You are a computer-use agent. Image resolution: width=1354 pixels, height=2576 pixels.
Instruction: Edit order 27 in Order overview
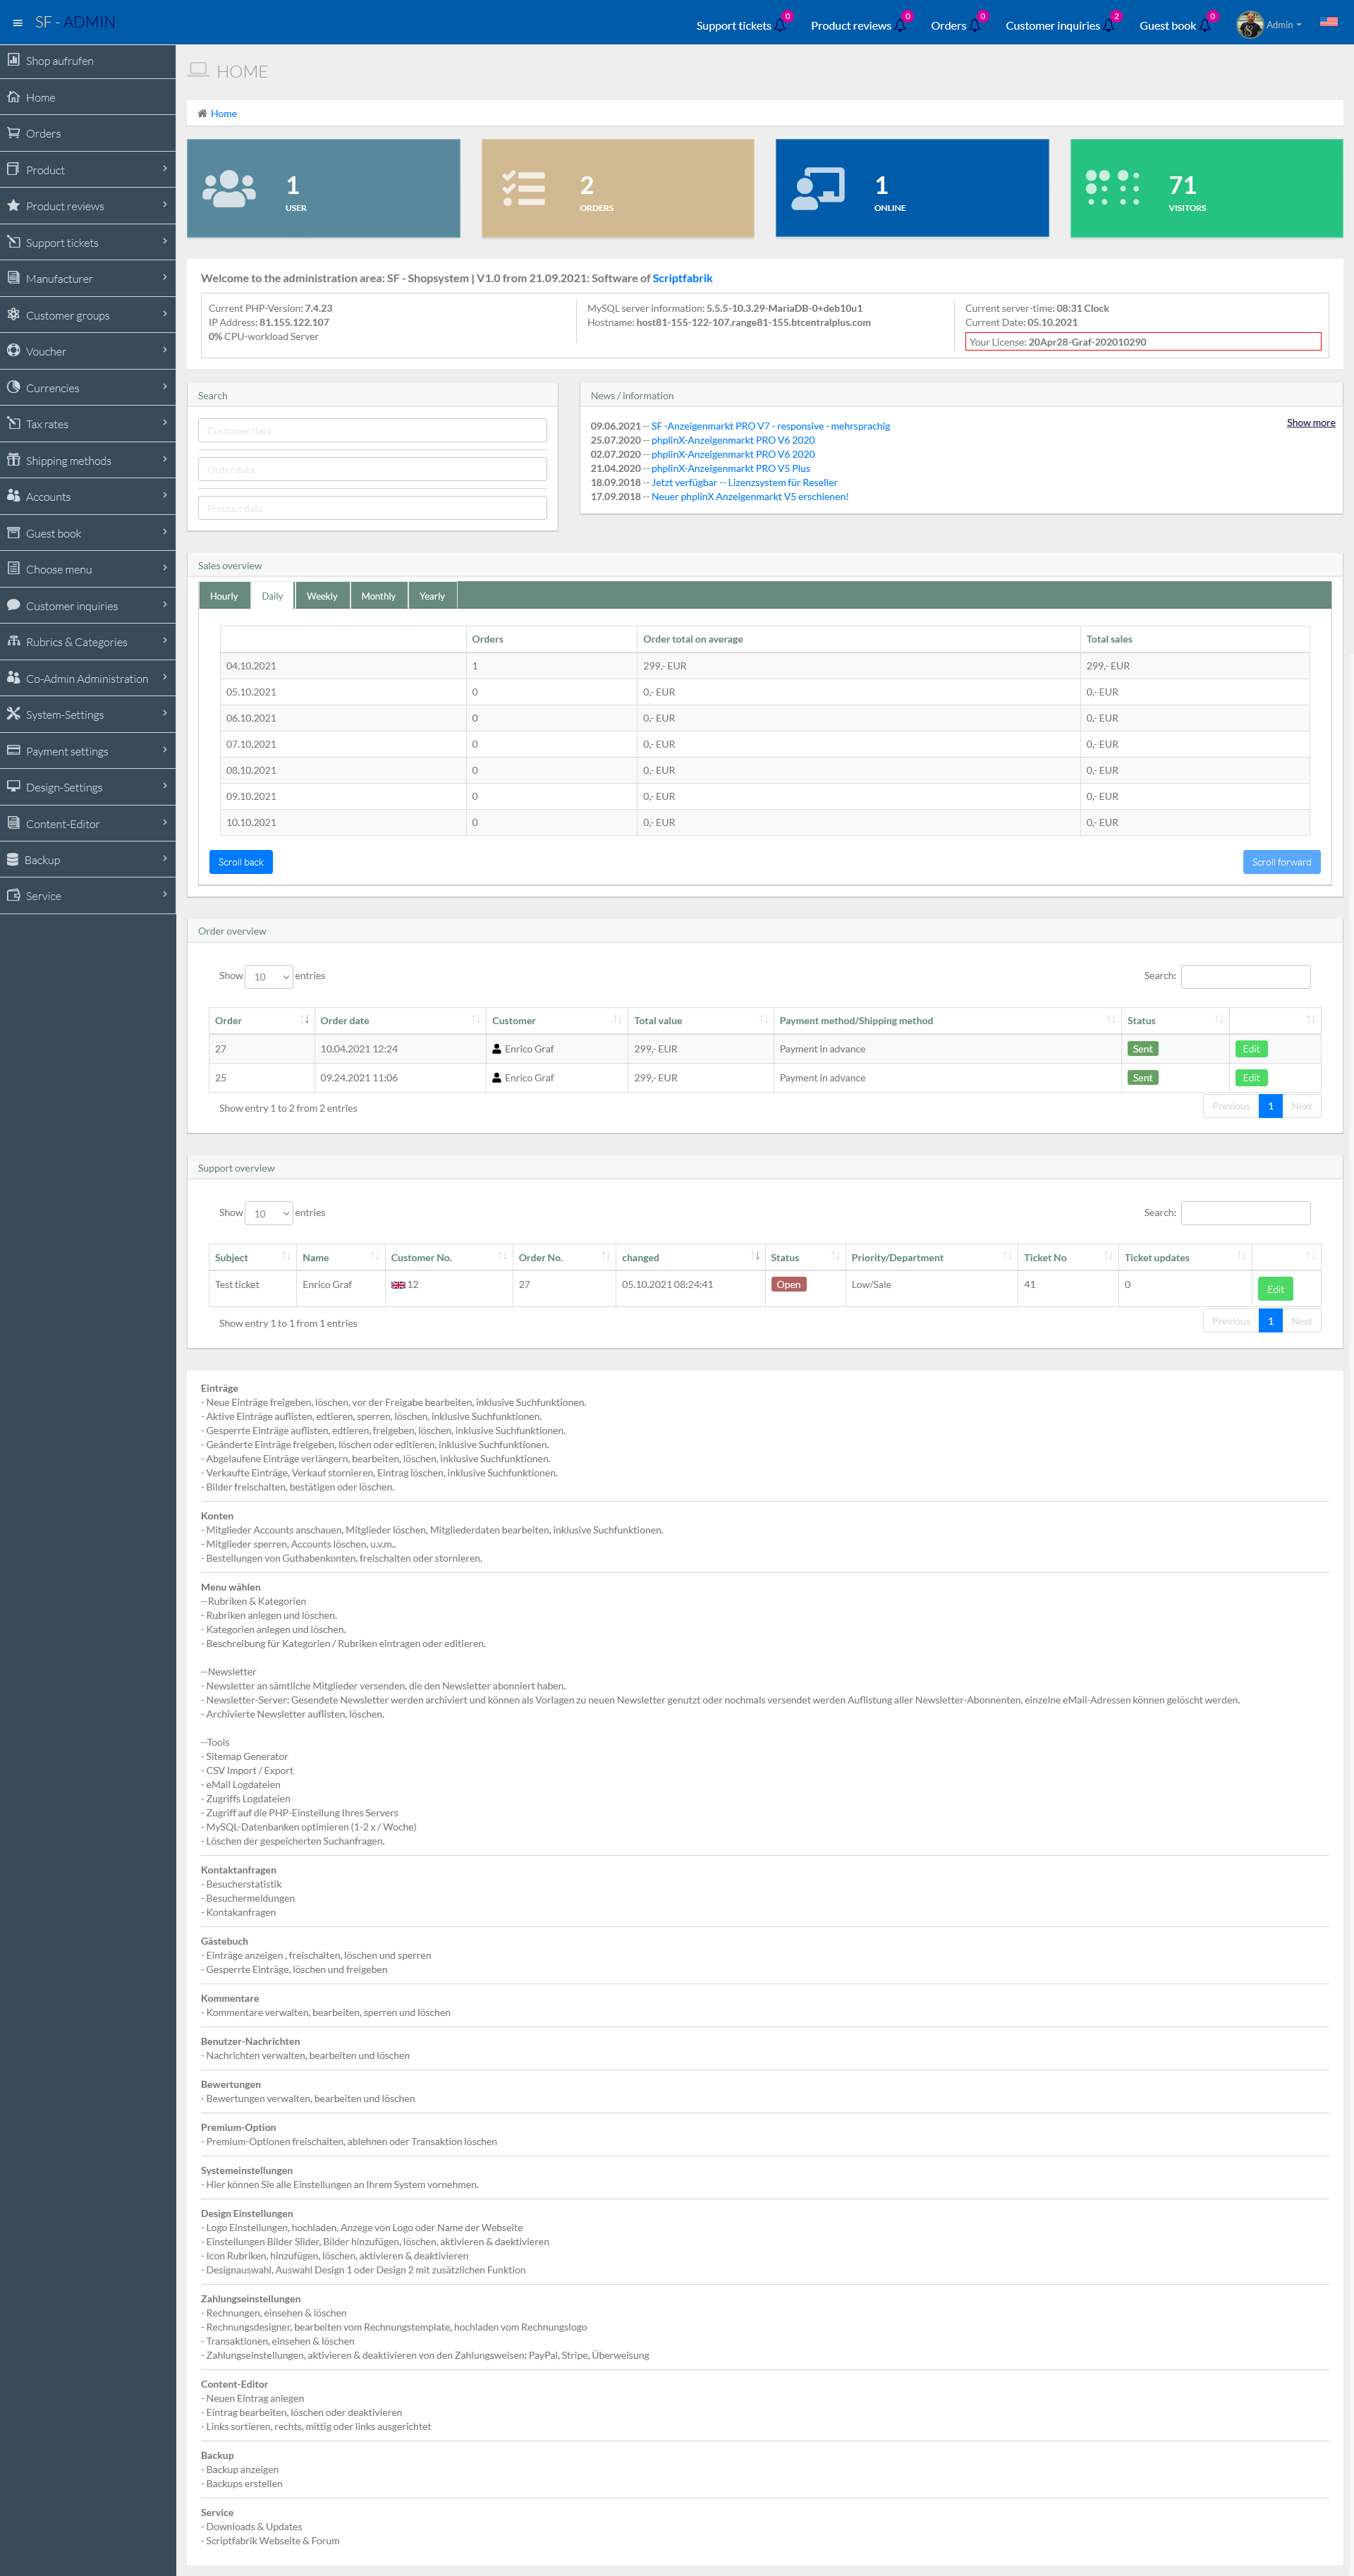click(1251, 1049)
